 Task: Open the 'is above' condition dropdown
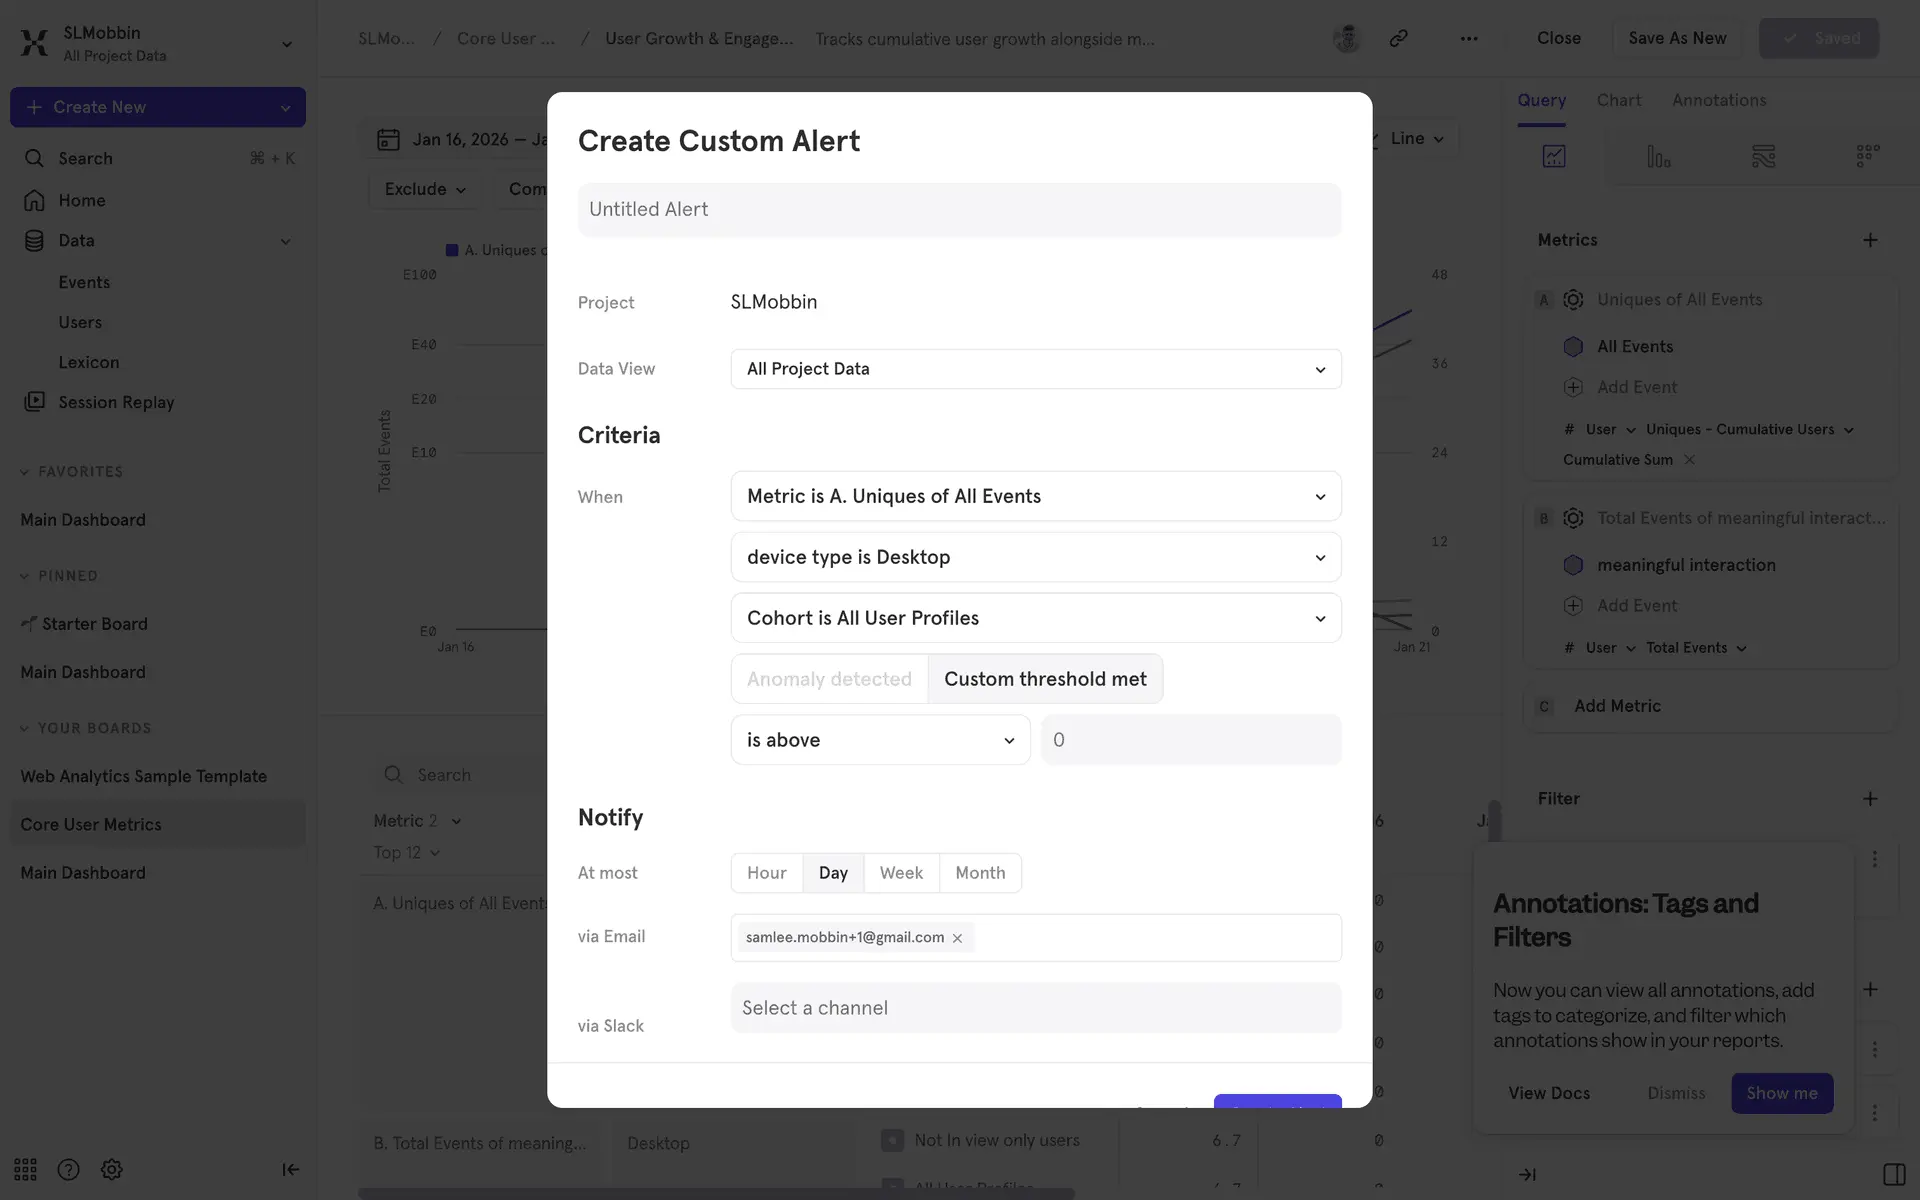(880, 740)
